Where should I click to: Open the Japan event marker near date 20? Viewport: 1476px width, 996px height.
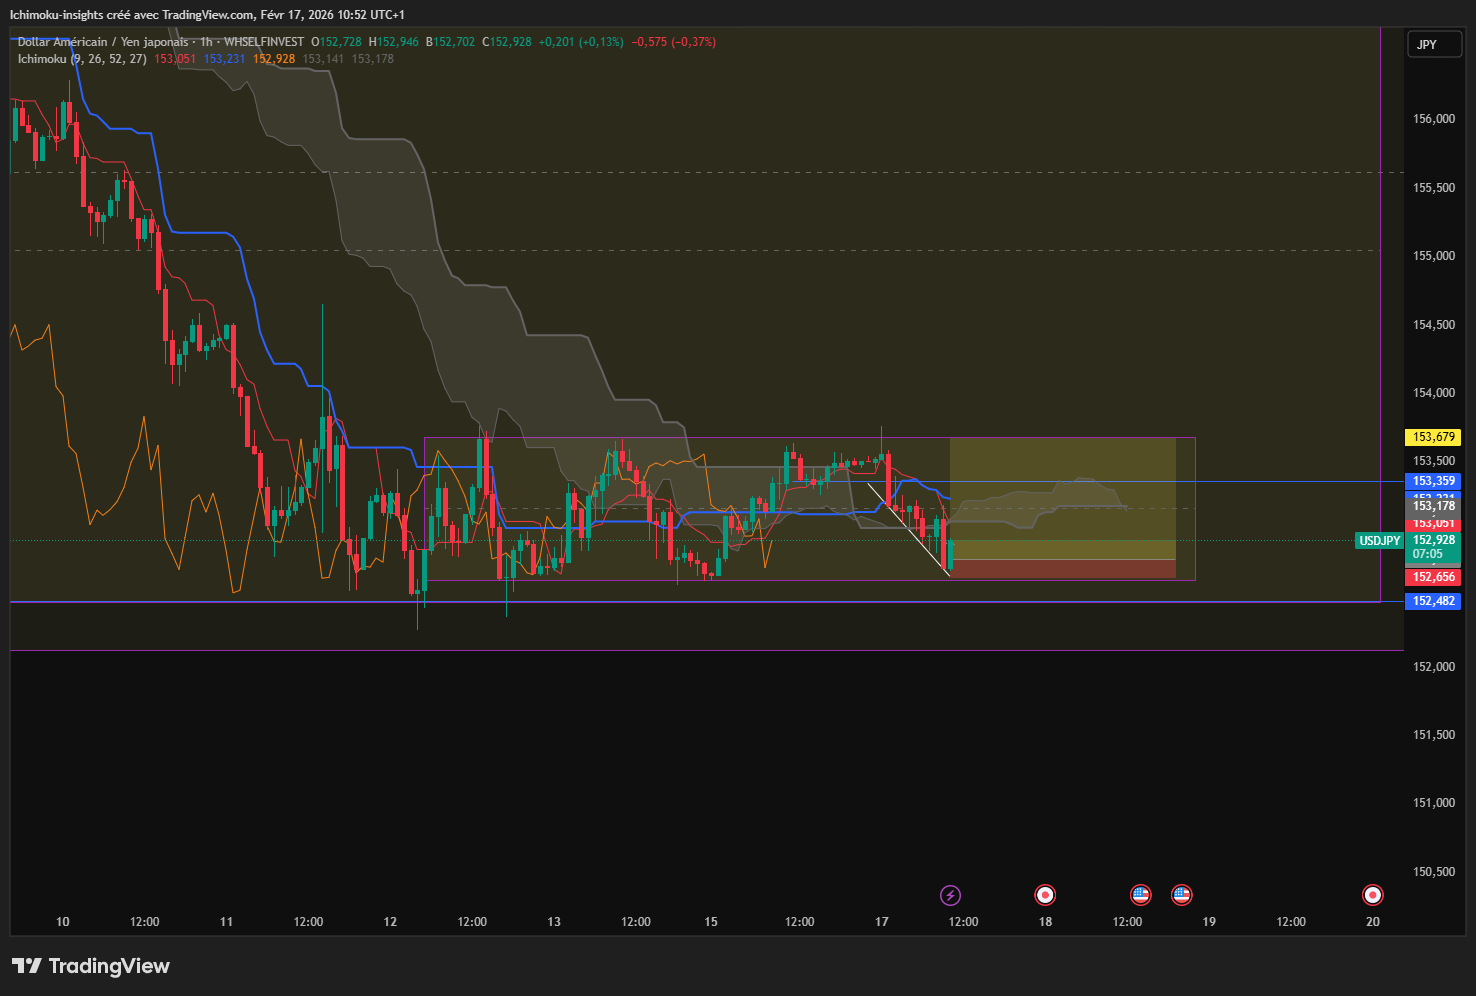[1373, 895]
